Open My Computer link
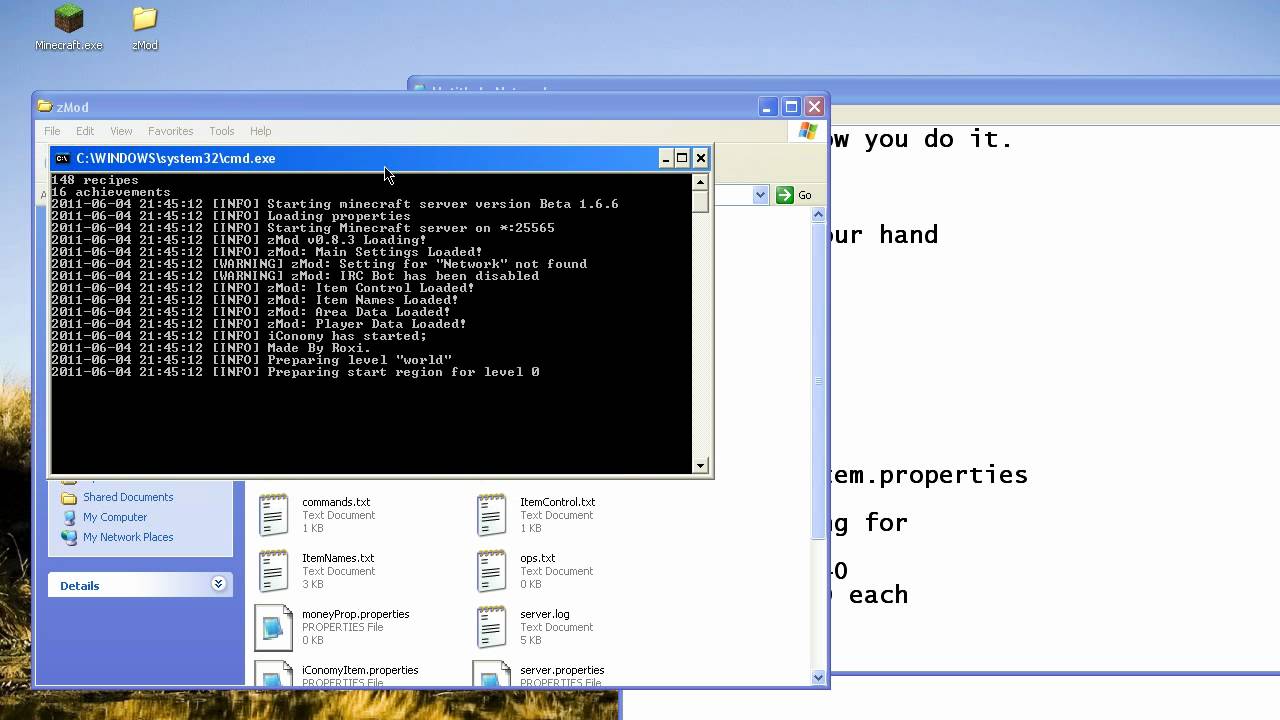The height and width of the screenshot is (720, 1280). tap(115, 517)
